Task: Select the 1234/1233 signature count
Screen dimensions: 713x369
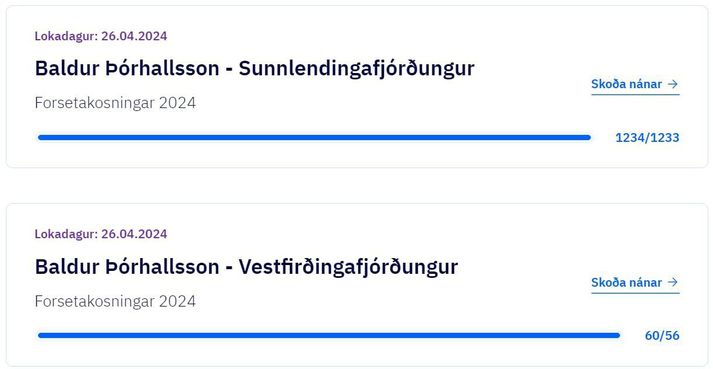Action: pyautogui.click(x=647, y=137)
